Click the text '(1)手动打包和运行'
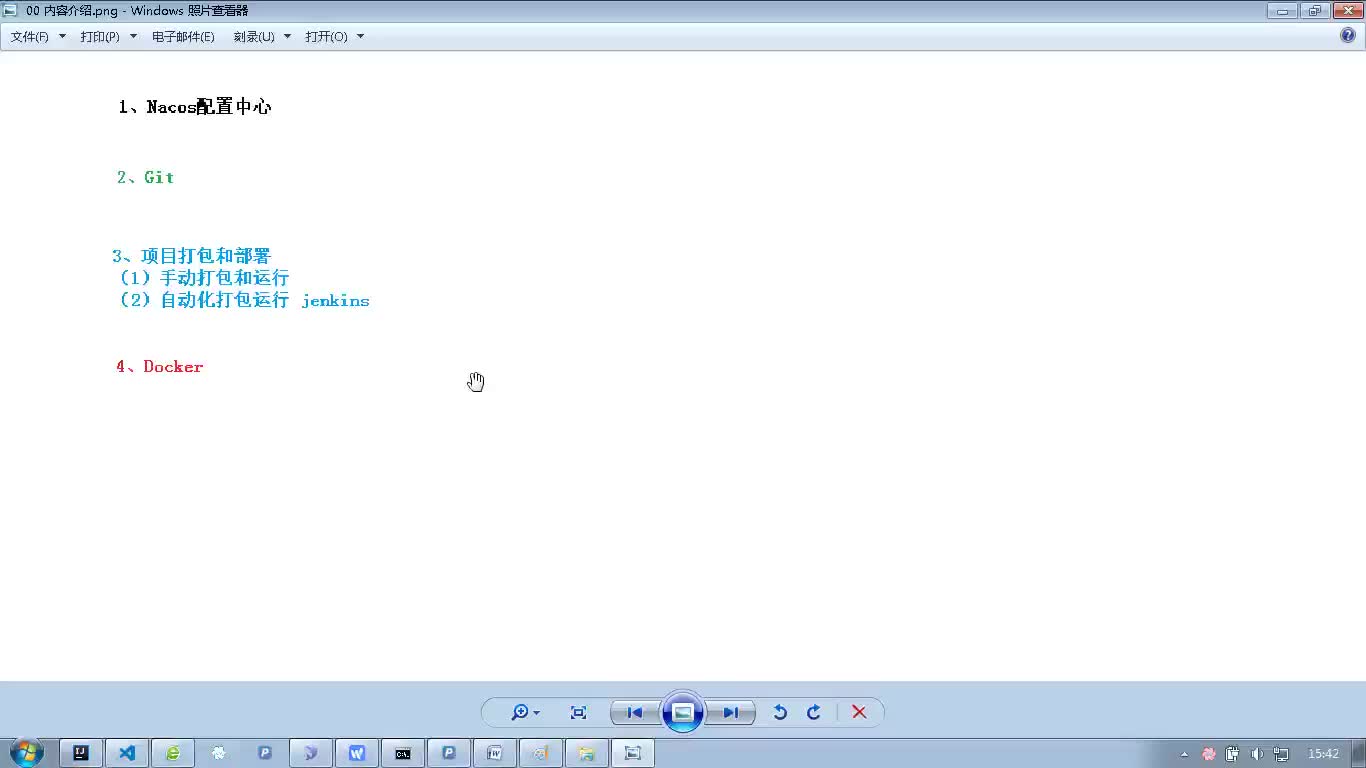 click(x=204, y=278)
